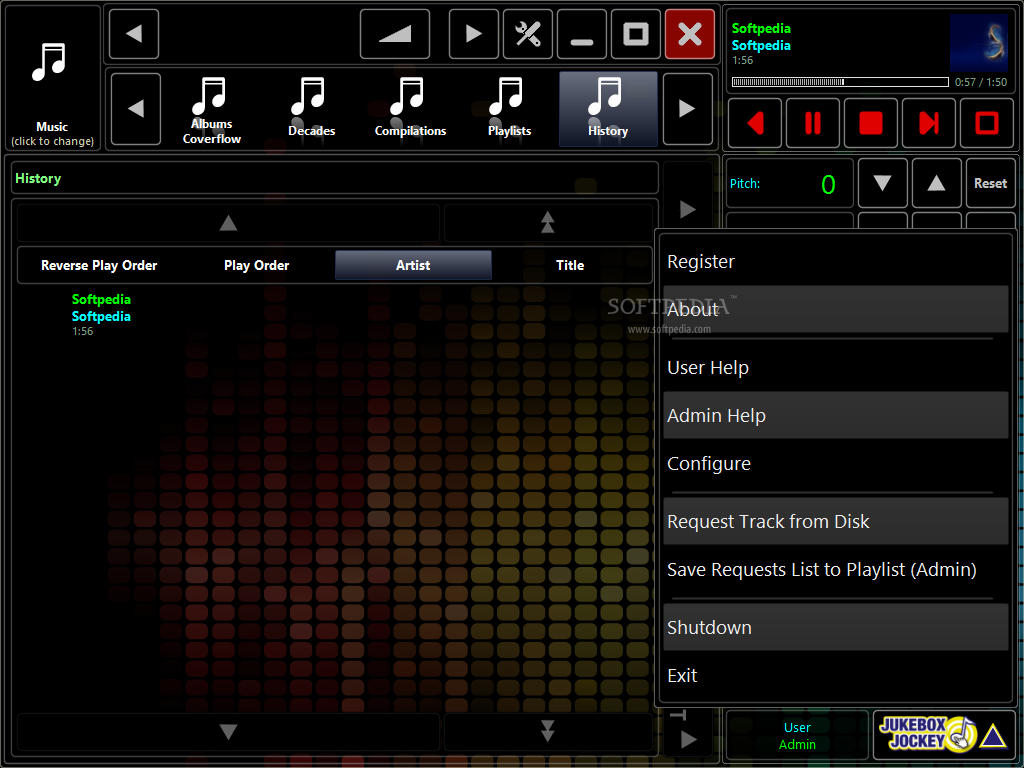Sort history by Play Order

point(256,265)
